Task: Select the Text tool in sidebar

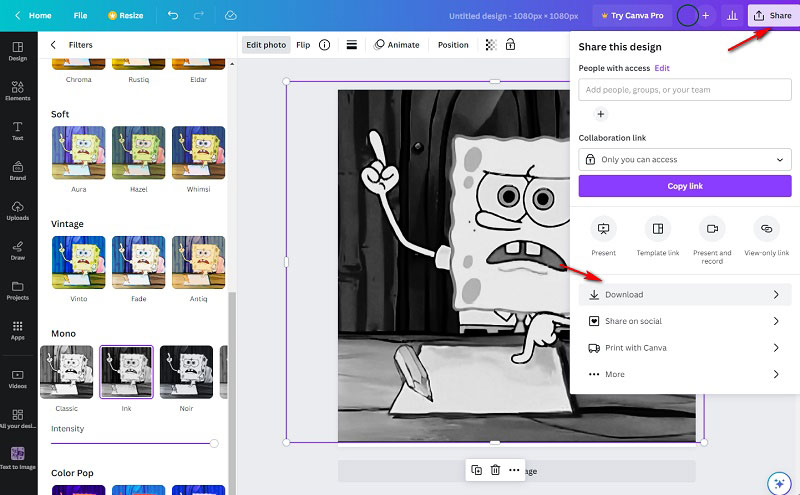Action: (x=17, y=131)
